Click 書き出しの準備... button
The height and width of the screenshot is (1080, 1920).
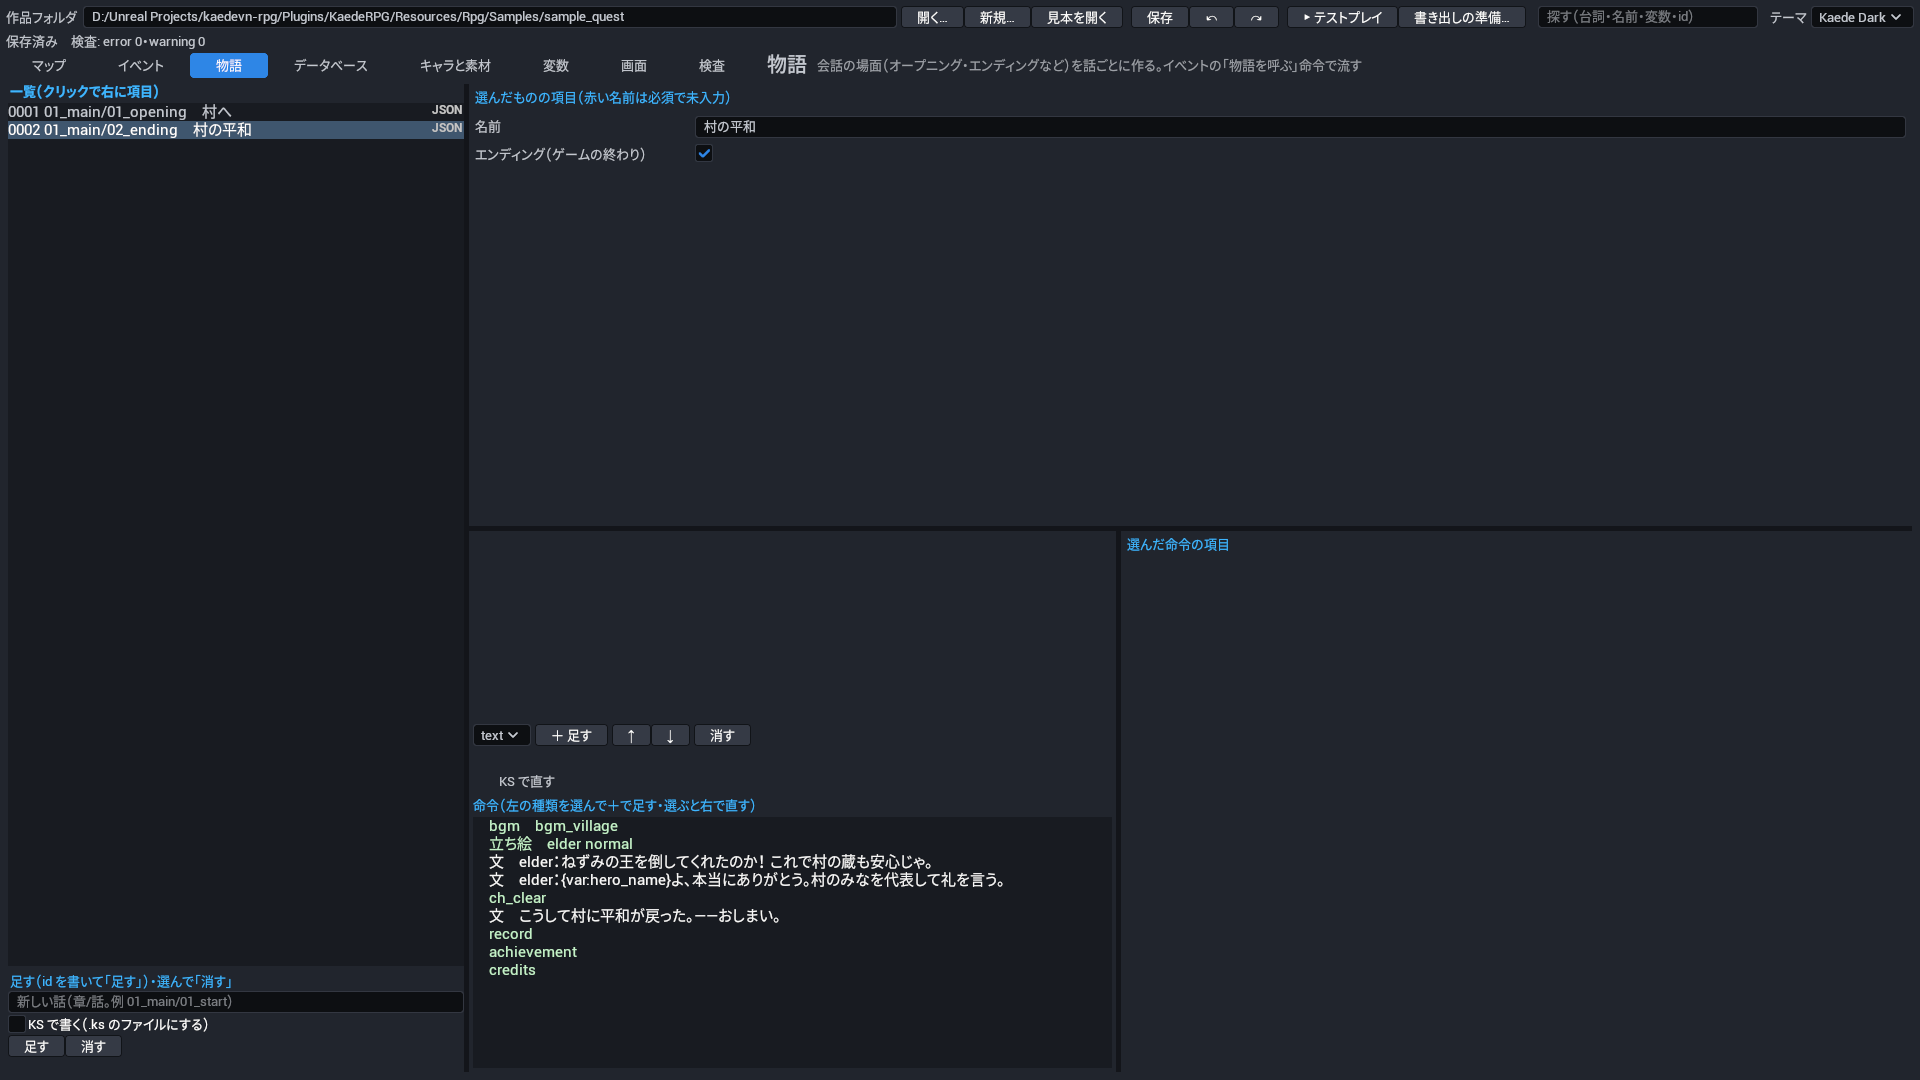(1462, 17)
